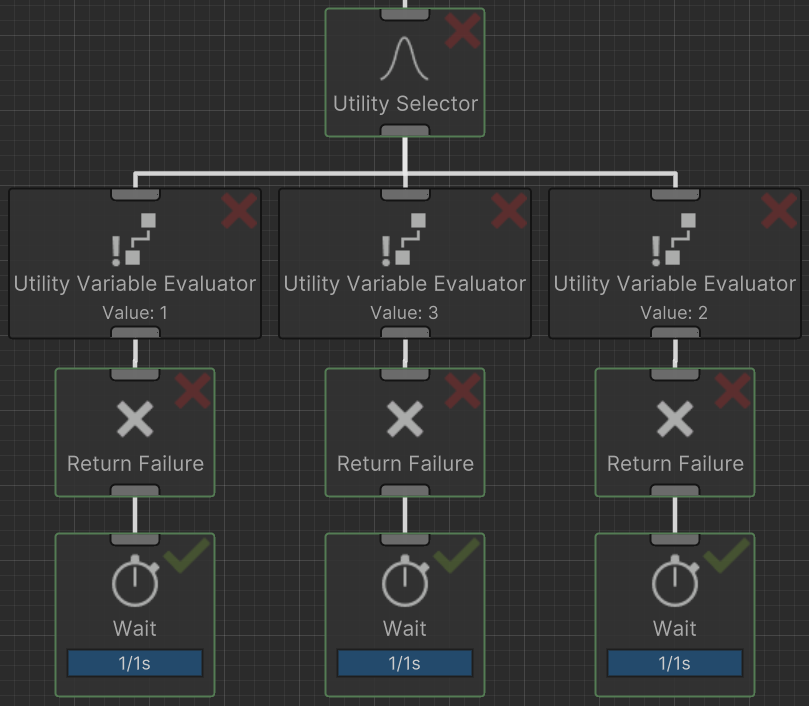Click the red X status on Utility Selector

(x=462, y=31)
